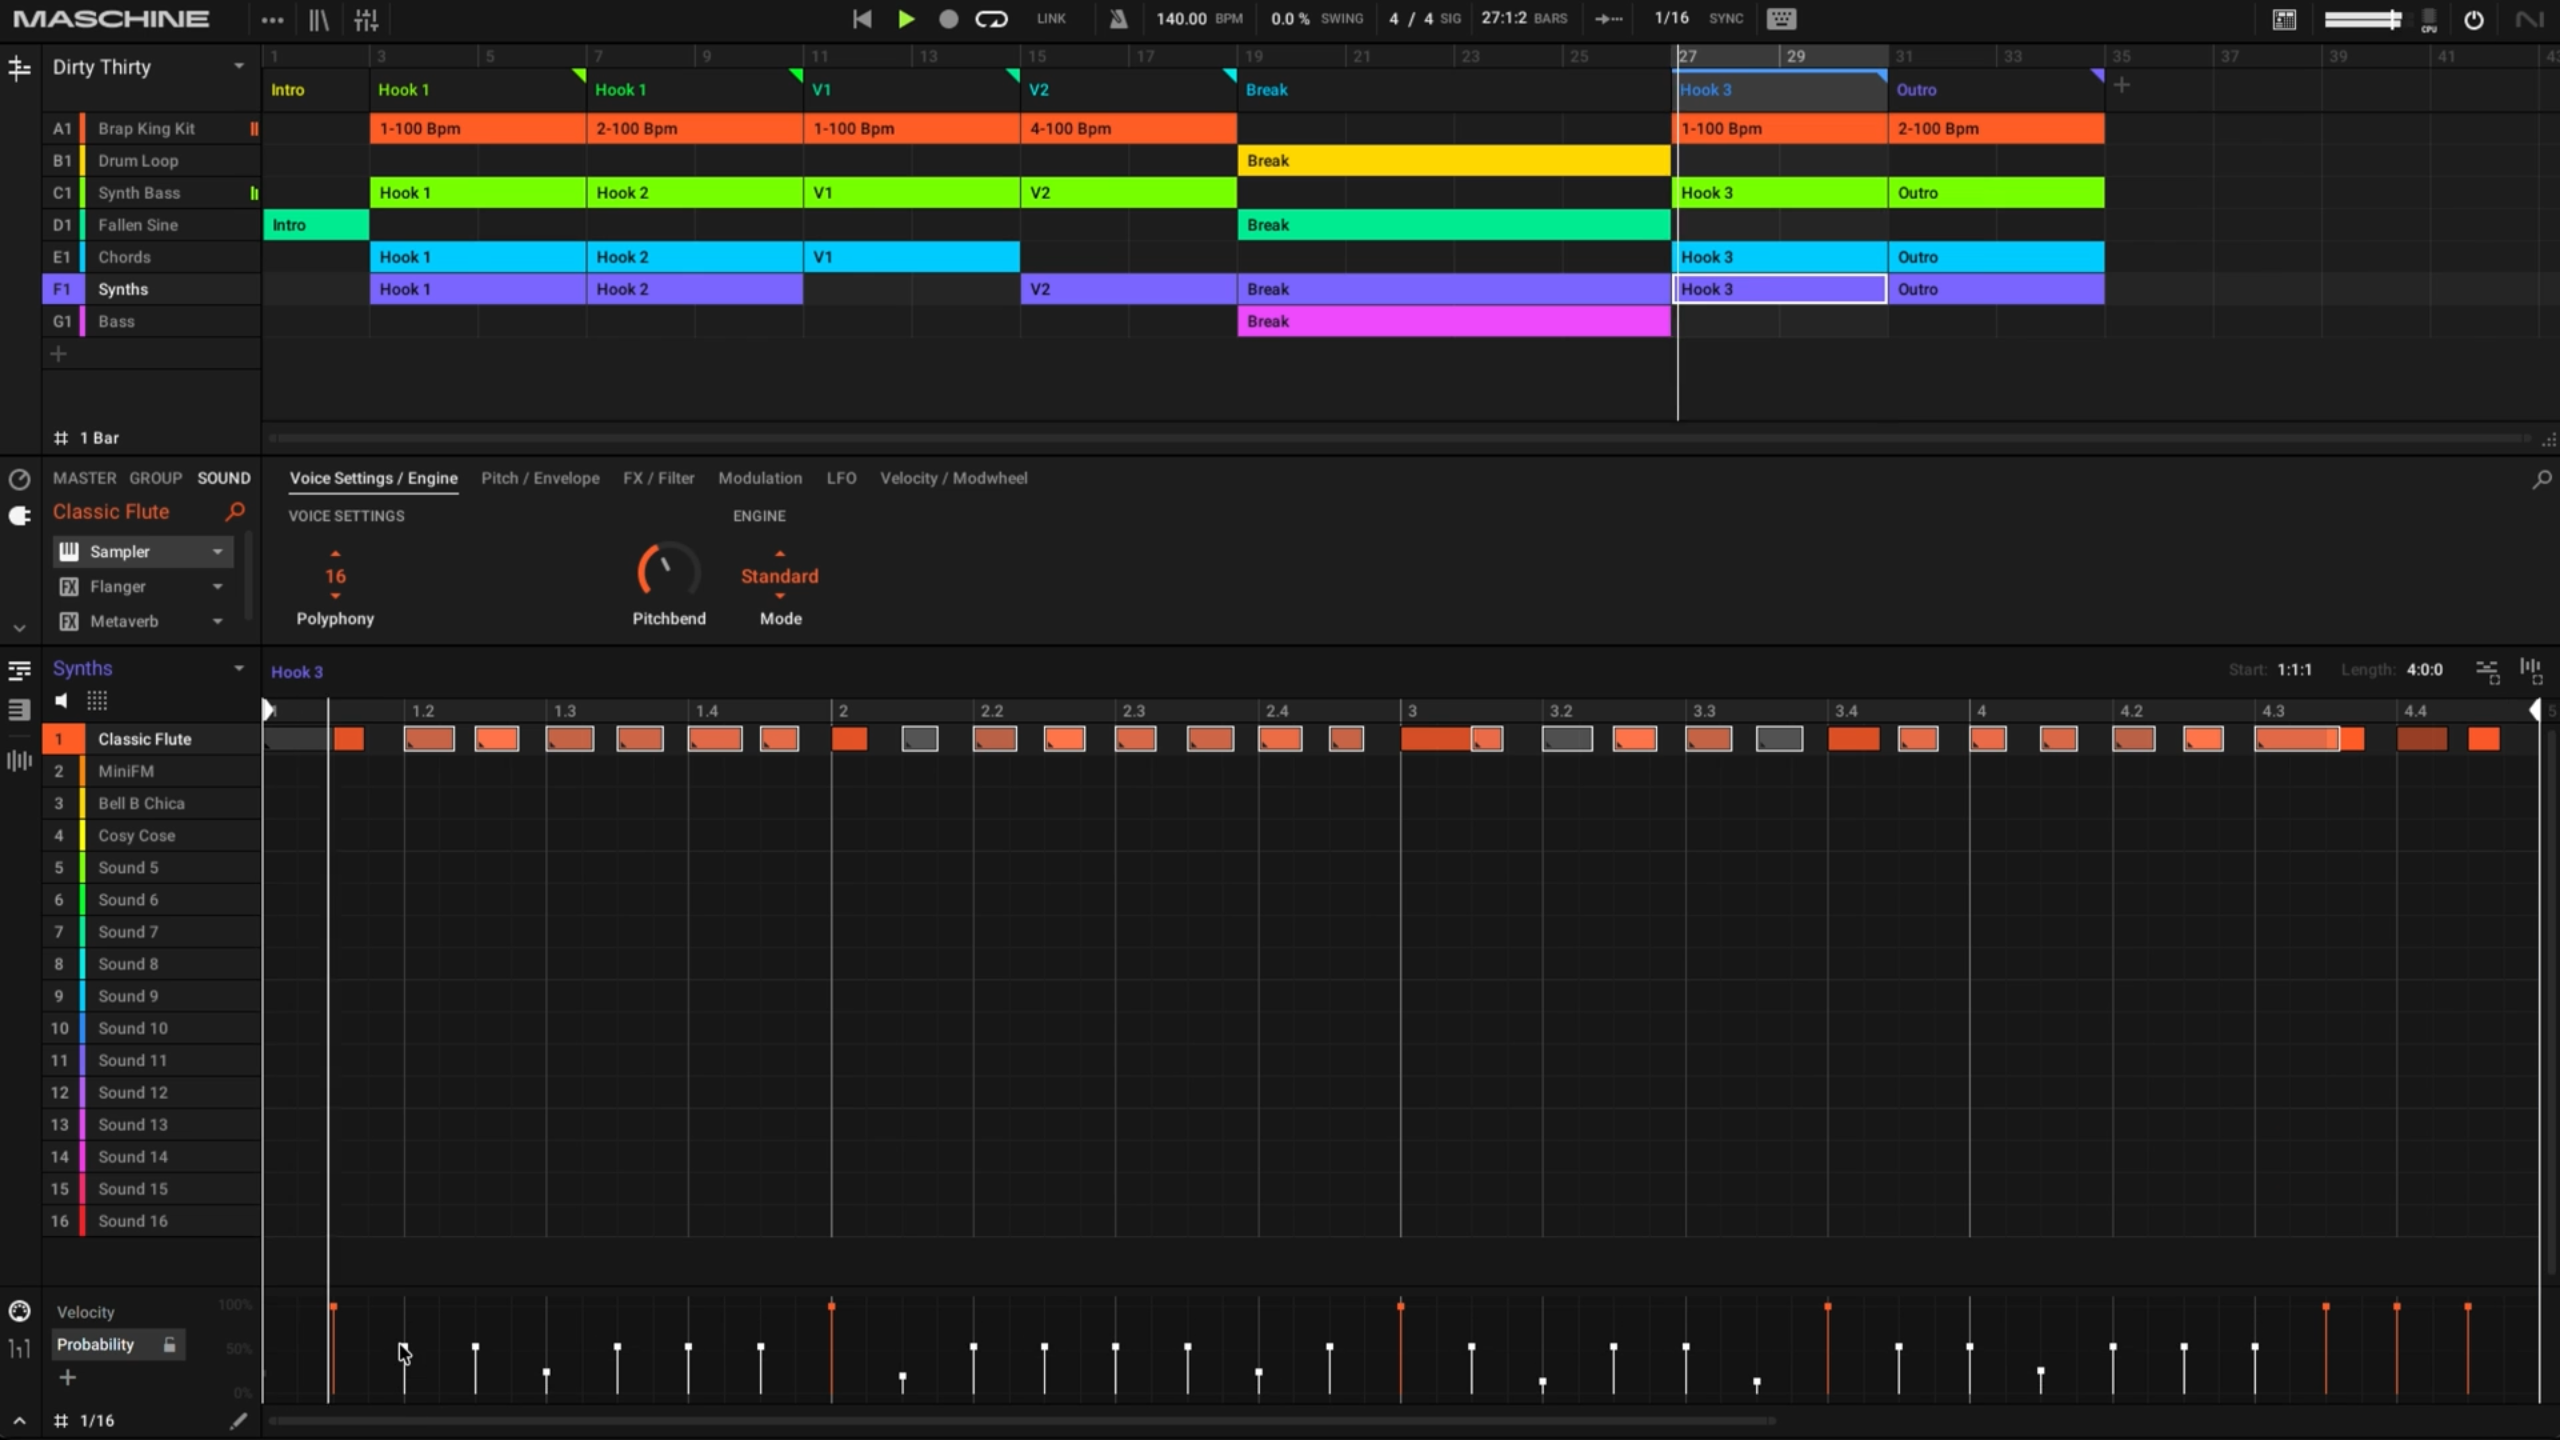Select the MASTER channel button

pos(84,478)
